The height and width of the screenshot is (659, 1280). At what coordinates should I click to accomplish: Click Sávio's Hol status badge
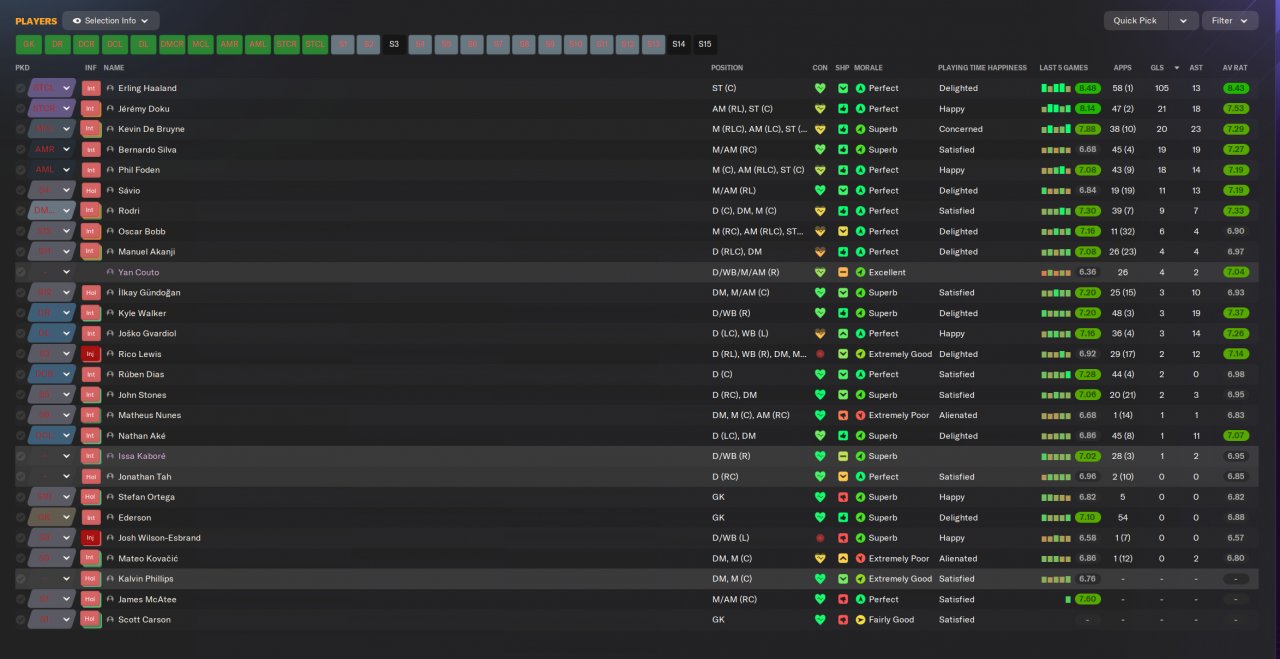tap(91, 190)
